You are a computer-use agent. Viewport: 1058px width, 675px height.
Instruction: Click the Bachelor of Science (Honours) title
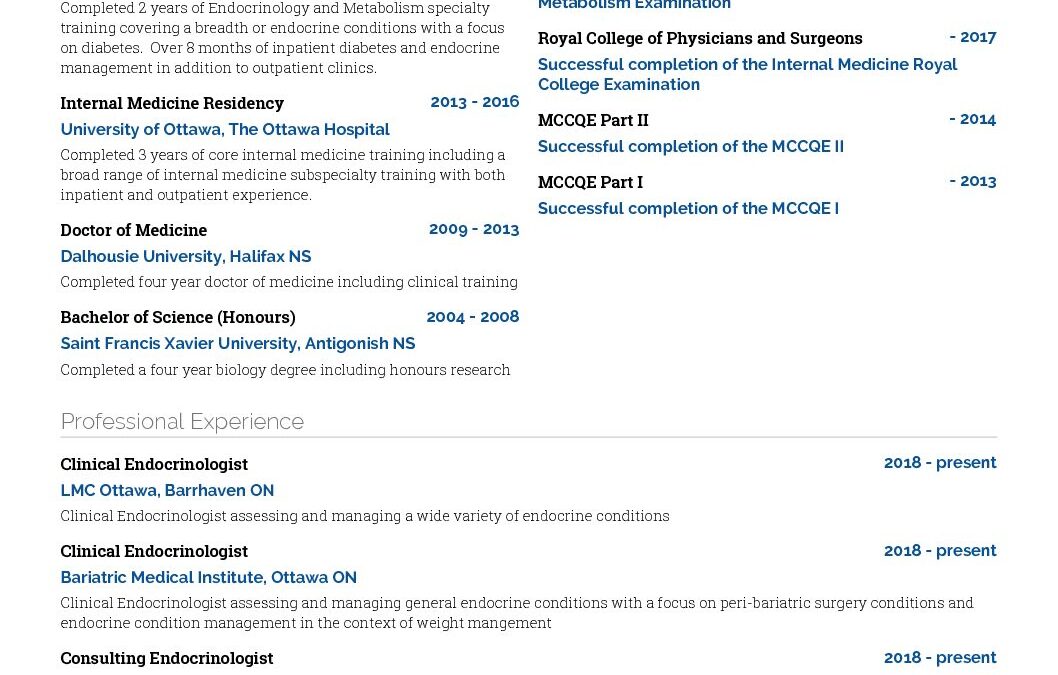[x=177, y=317]
